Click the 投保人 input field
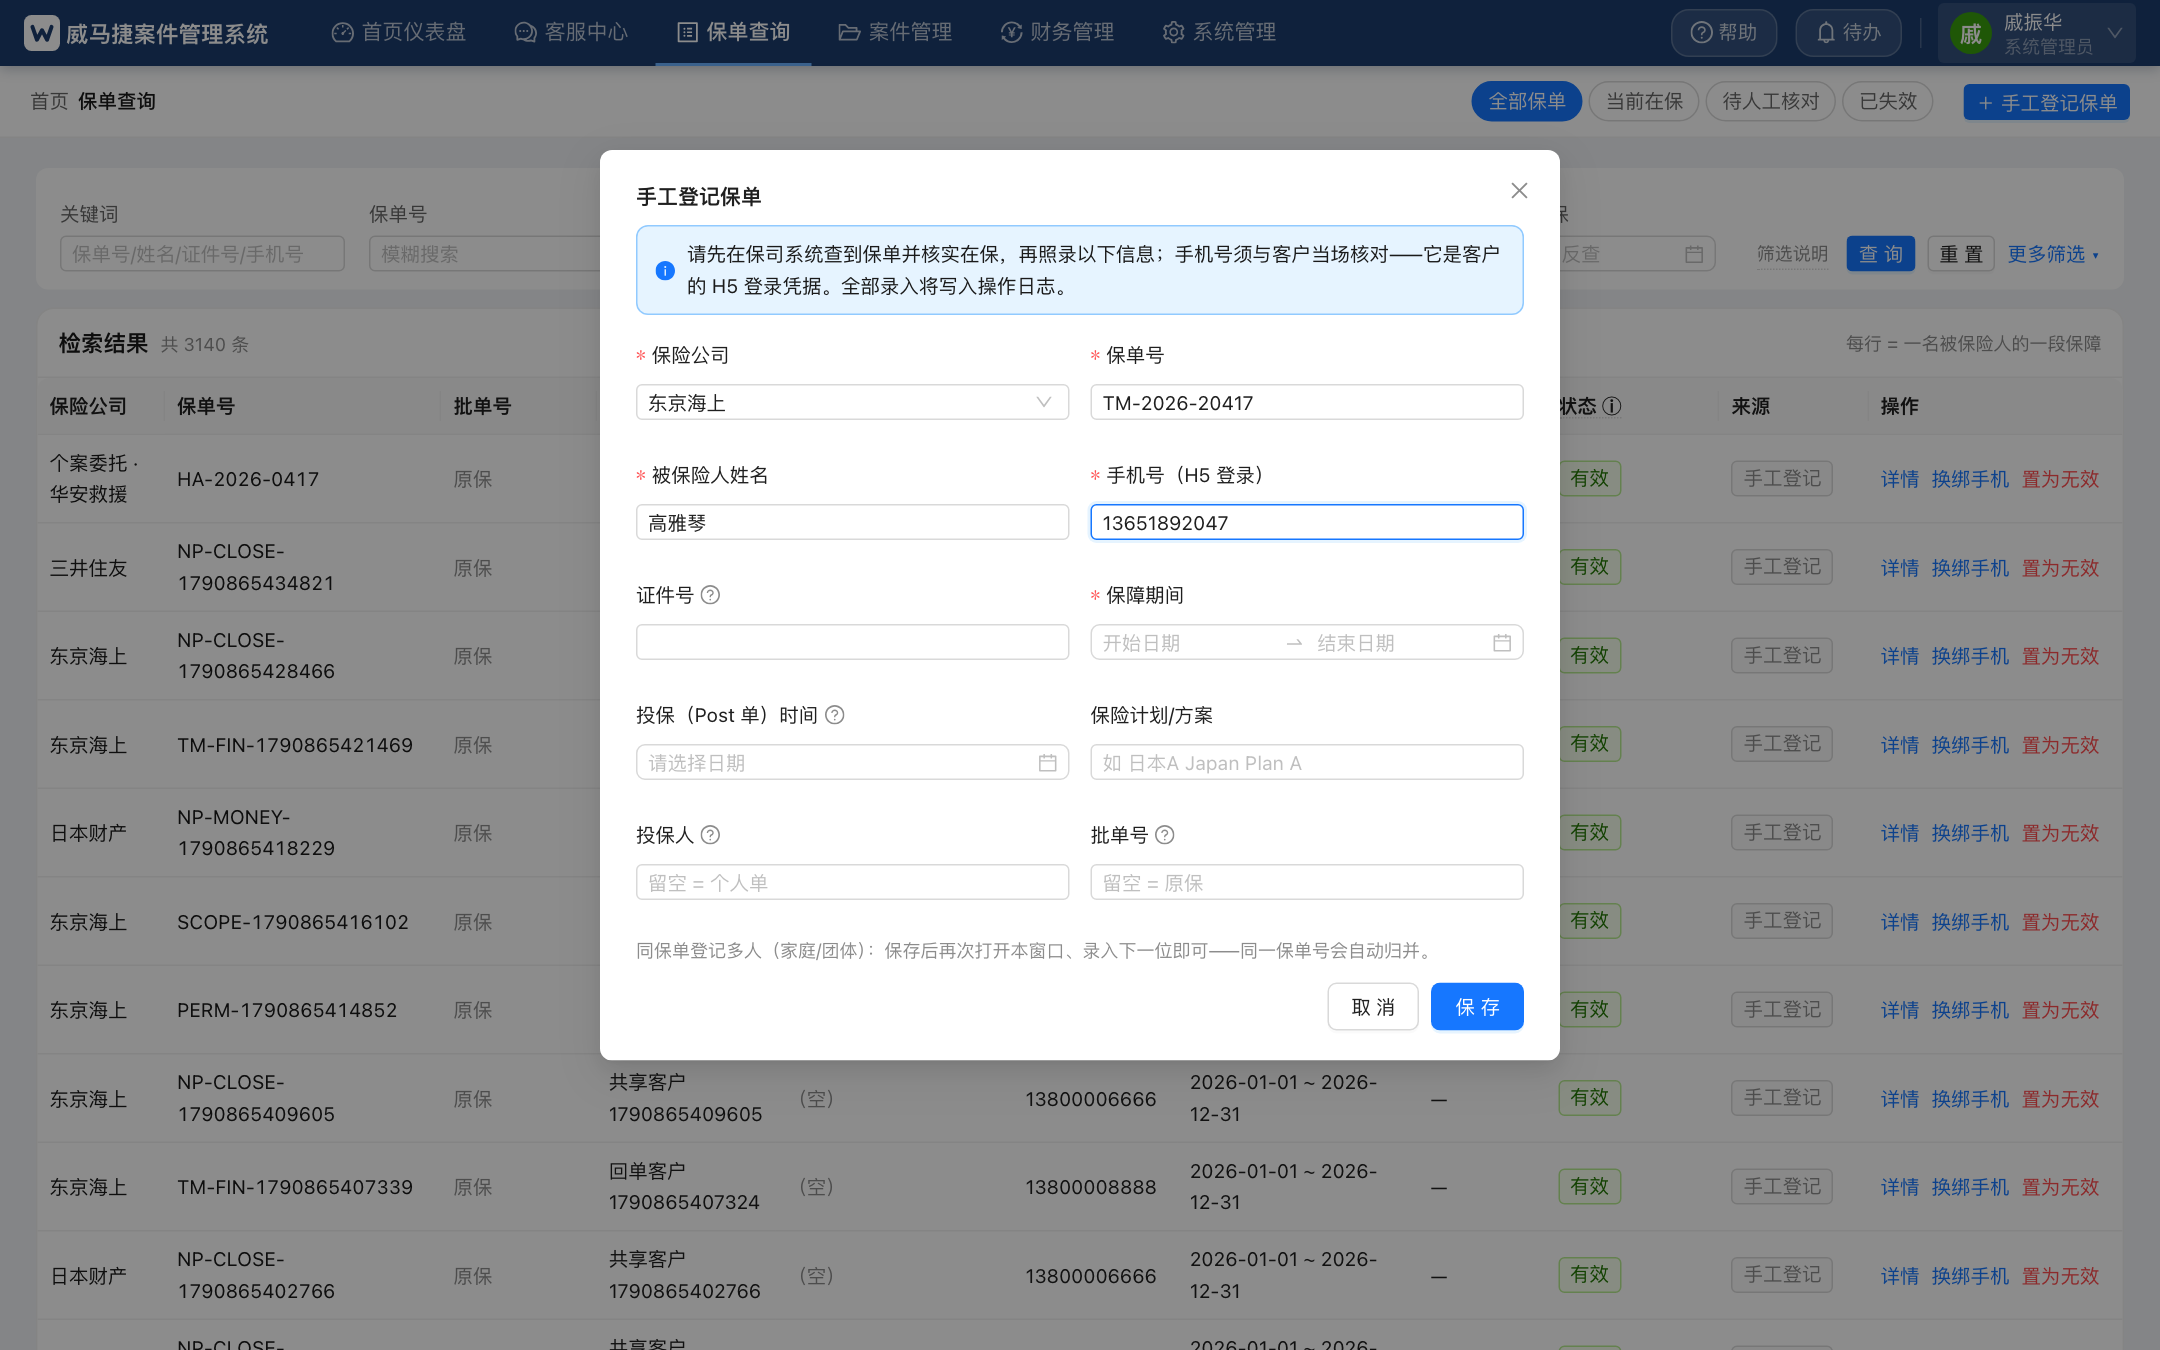Screen dimensions: 2160x1350 point(852,882)
